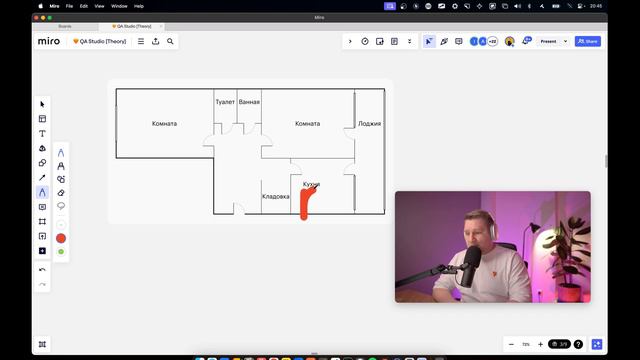Open board Search magnifier
This screenshot has height=360, width=640.
pyautogui.click(x=170, y=41)
